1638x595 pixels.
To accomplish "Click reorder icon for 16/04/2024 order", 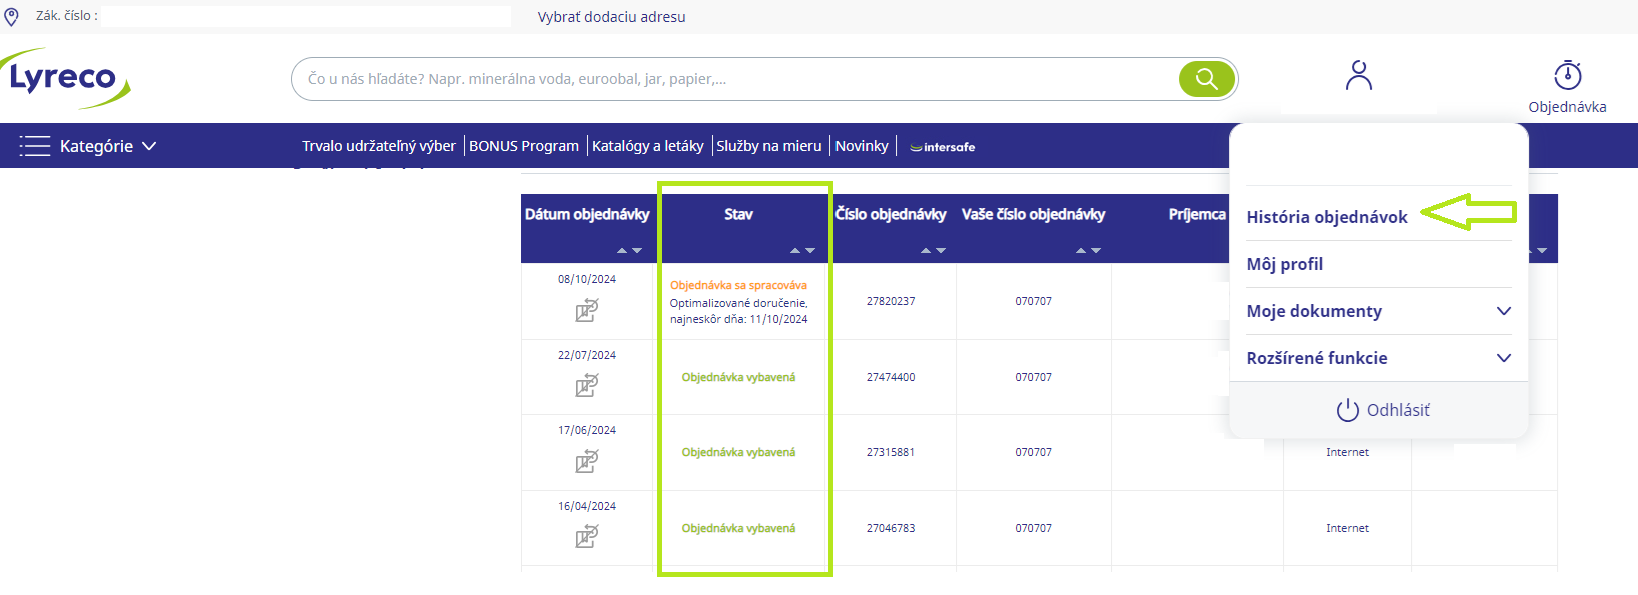I will [587, 536].
